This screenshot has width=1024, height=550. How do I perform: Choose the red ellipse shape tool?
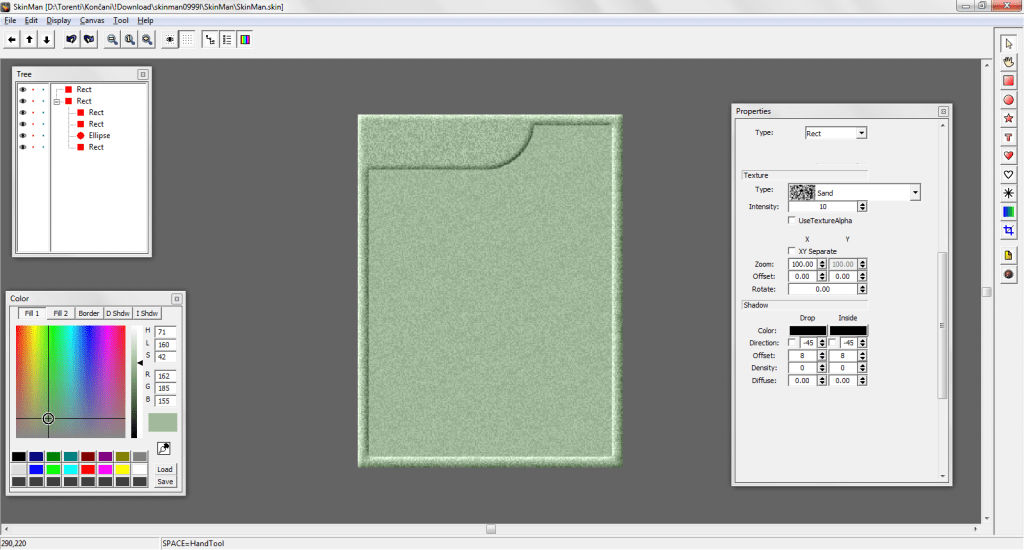point(1009,99)
